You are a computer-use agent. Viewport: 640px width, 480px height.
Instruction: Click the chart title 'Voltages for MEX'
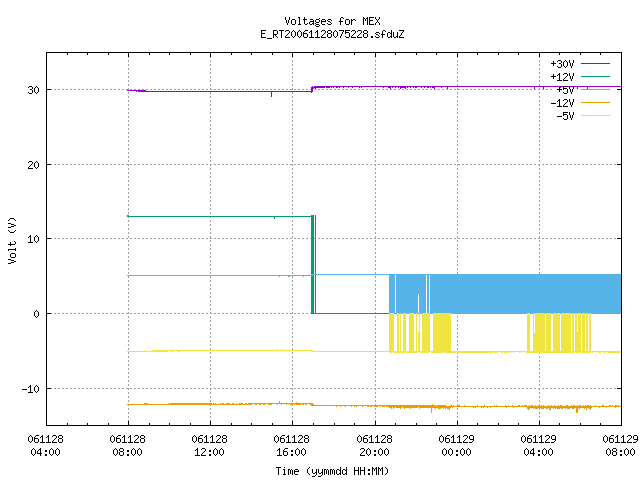pyautogui.click(x=332, y=21)
